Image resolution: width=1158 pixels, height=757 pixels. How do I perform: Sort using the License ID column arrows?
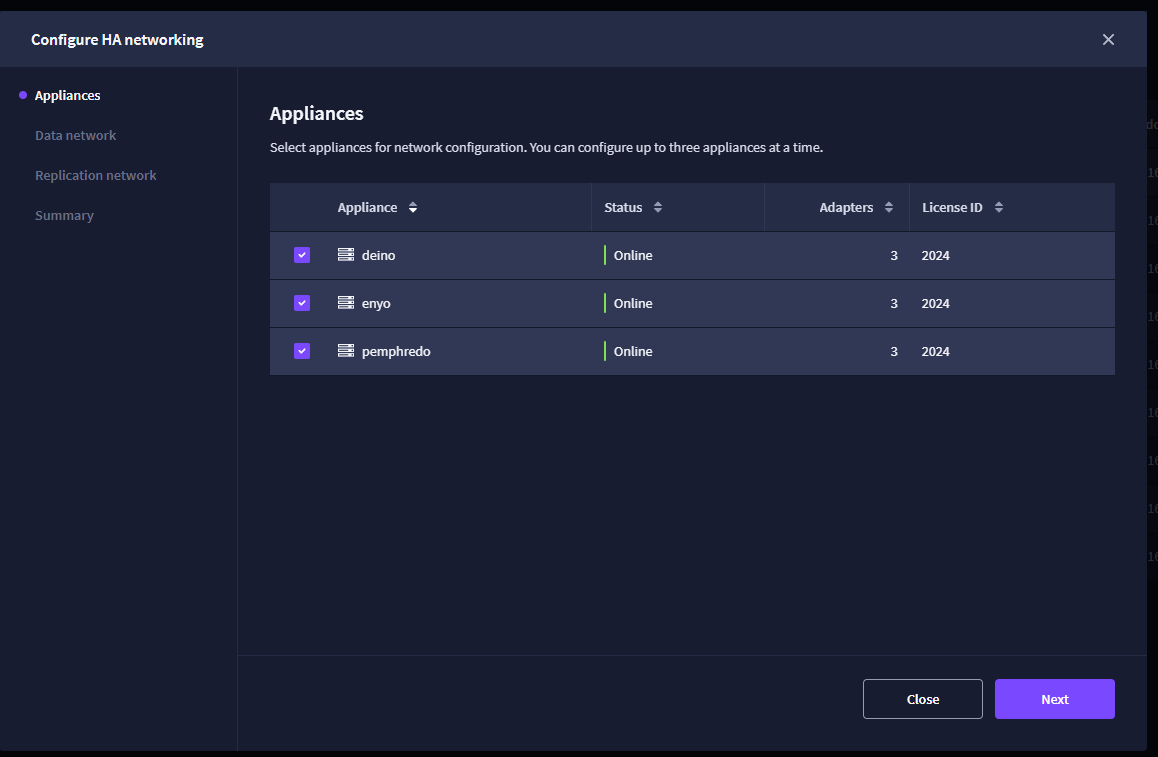998,208
